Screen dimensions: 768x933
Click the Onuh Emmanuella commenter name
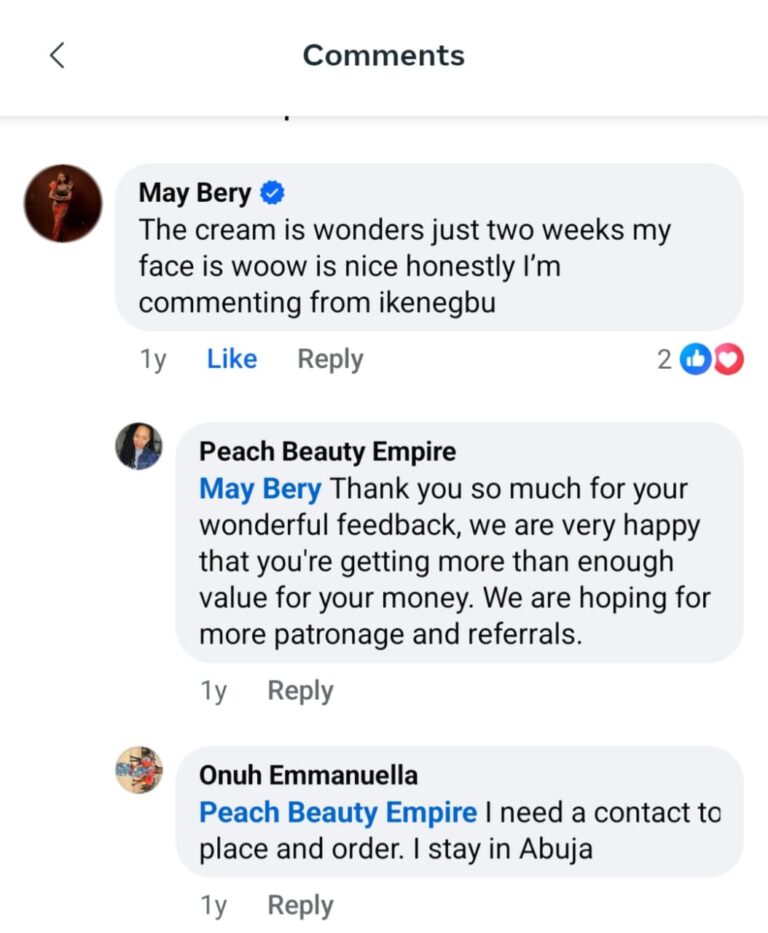point(308,776)
